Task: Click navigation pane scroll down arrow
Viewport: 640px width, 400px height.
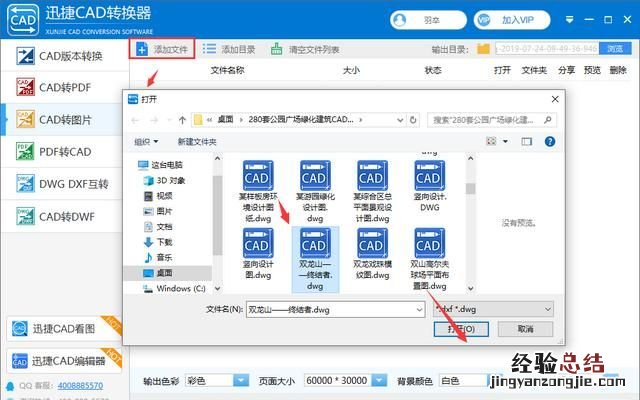Action: [x=218, y=288]
